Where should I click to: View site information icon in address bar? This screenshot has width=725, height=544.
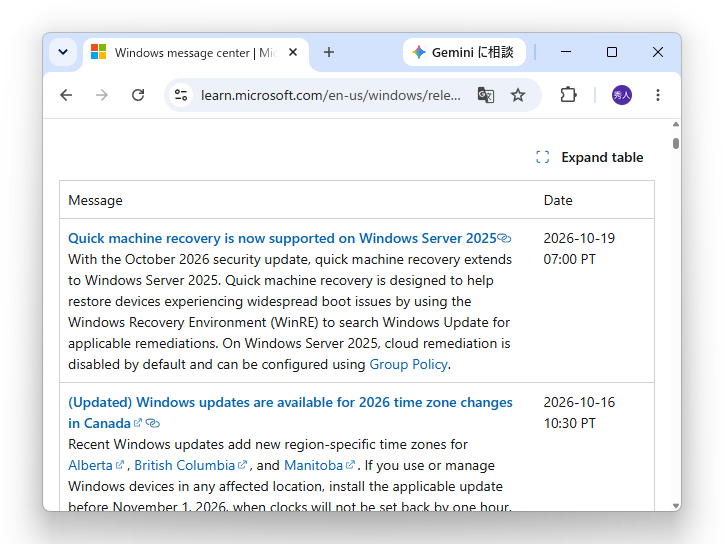point(181,95)
